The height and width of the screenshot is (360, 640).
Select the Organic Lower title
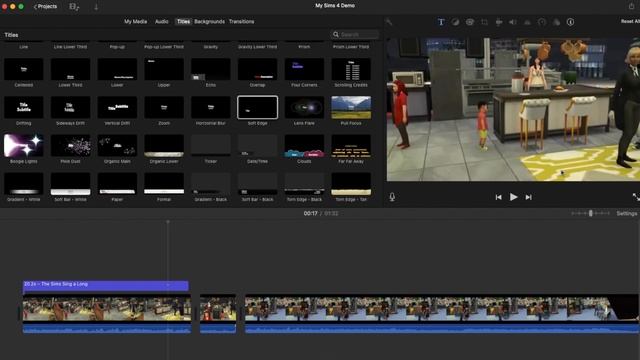click(164, 146)
